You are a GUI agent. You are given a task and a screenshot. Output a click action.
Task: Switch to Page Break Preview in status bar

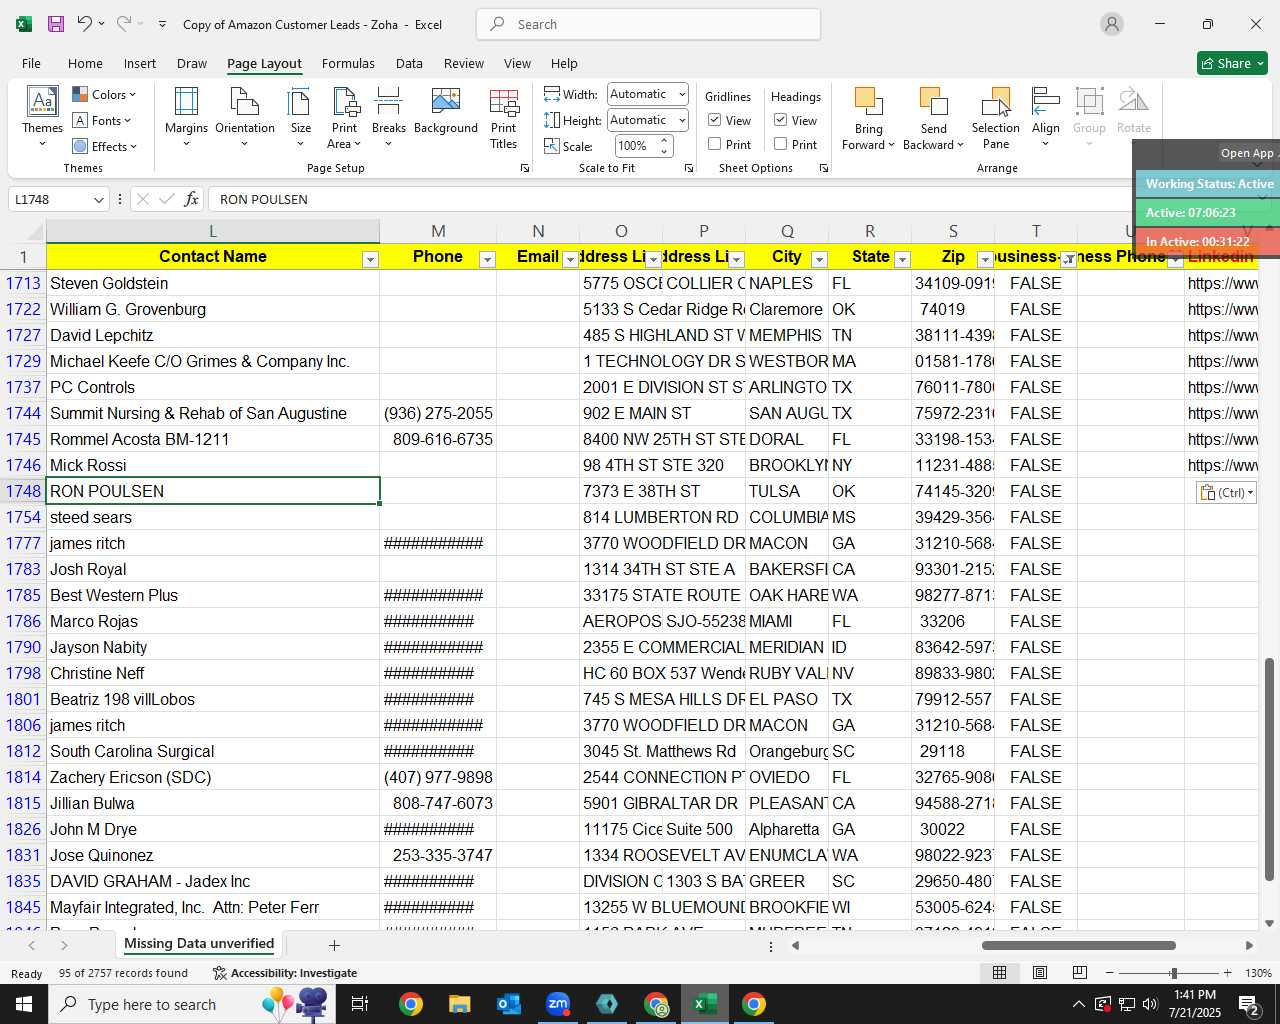click(1080, 973)
